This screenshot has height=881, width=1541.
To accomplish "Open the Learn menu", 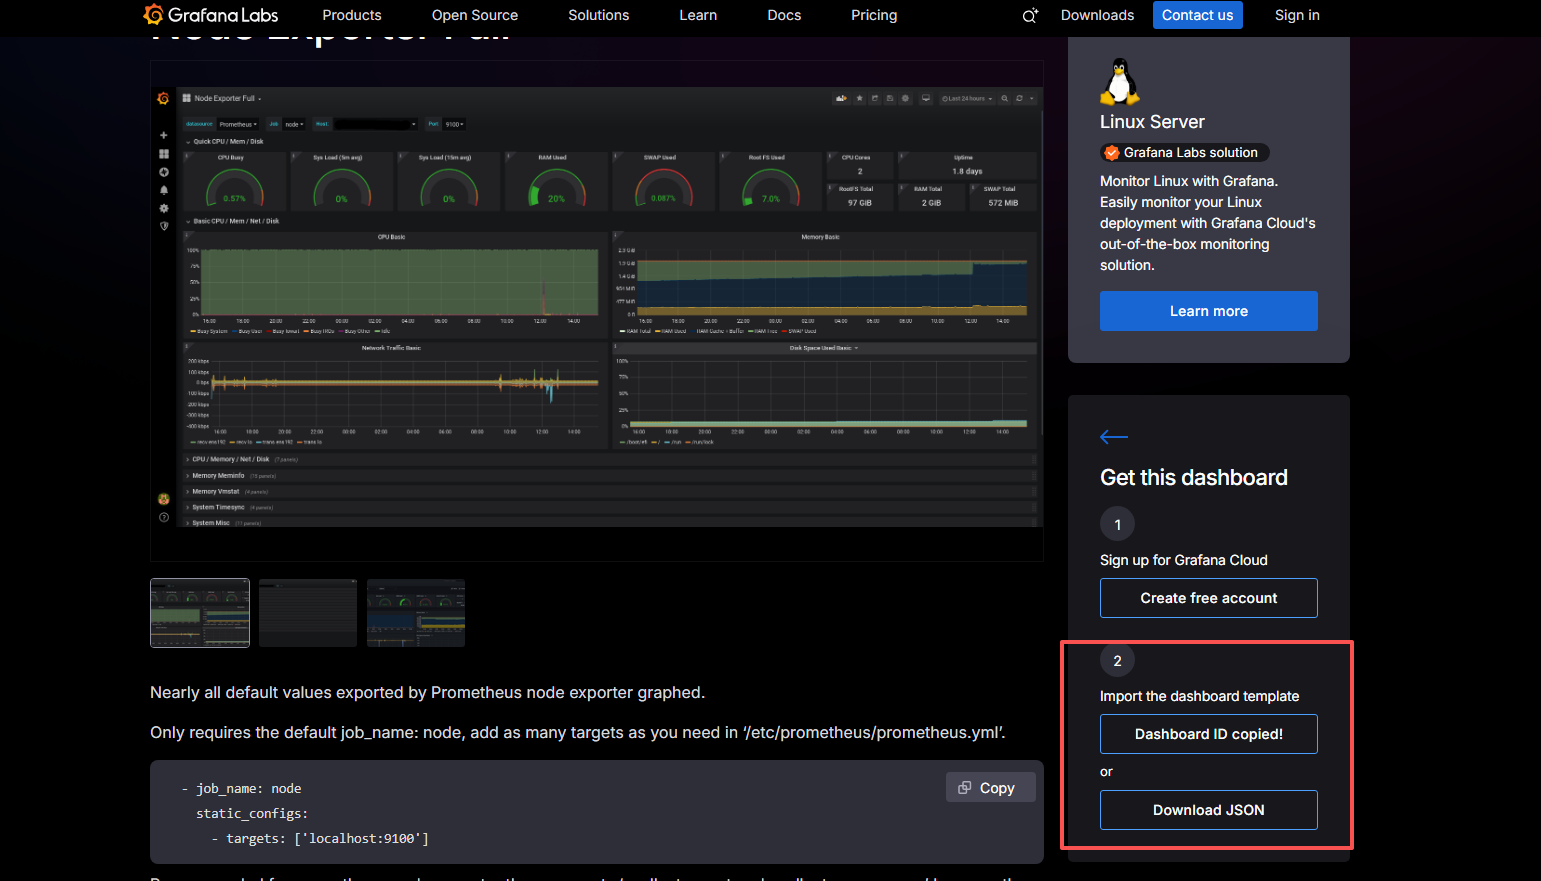I will coord(697,15).
